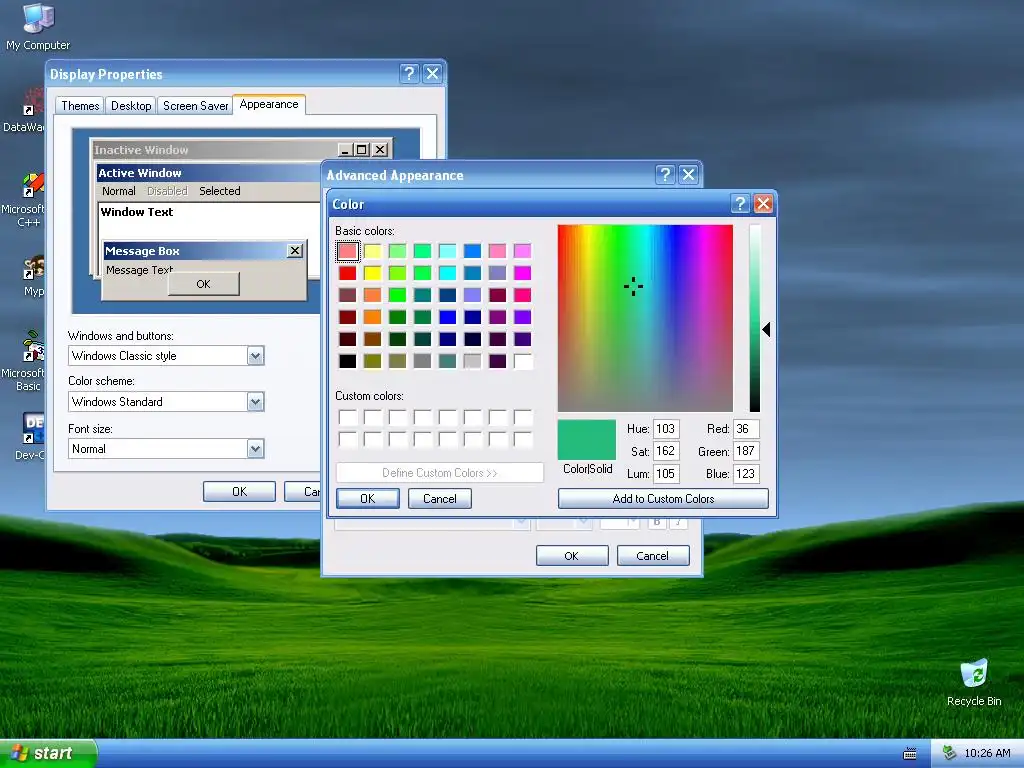Click the crosshair in the color spectrum
This screenshot has height=768, width=1024.
tap(633, 286)
